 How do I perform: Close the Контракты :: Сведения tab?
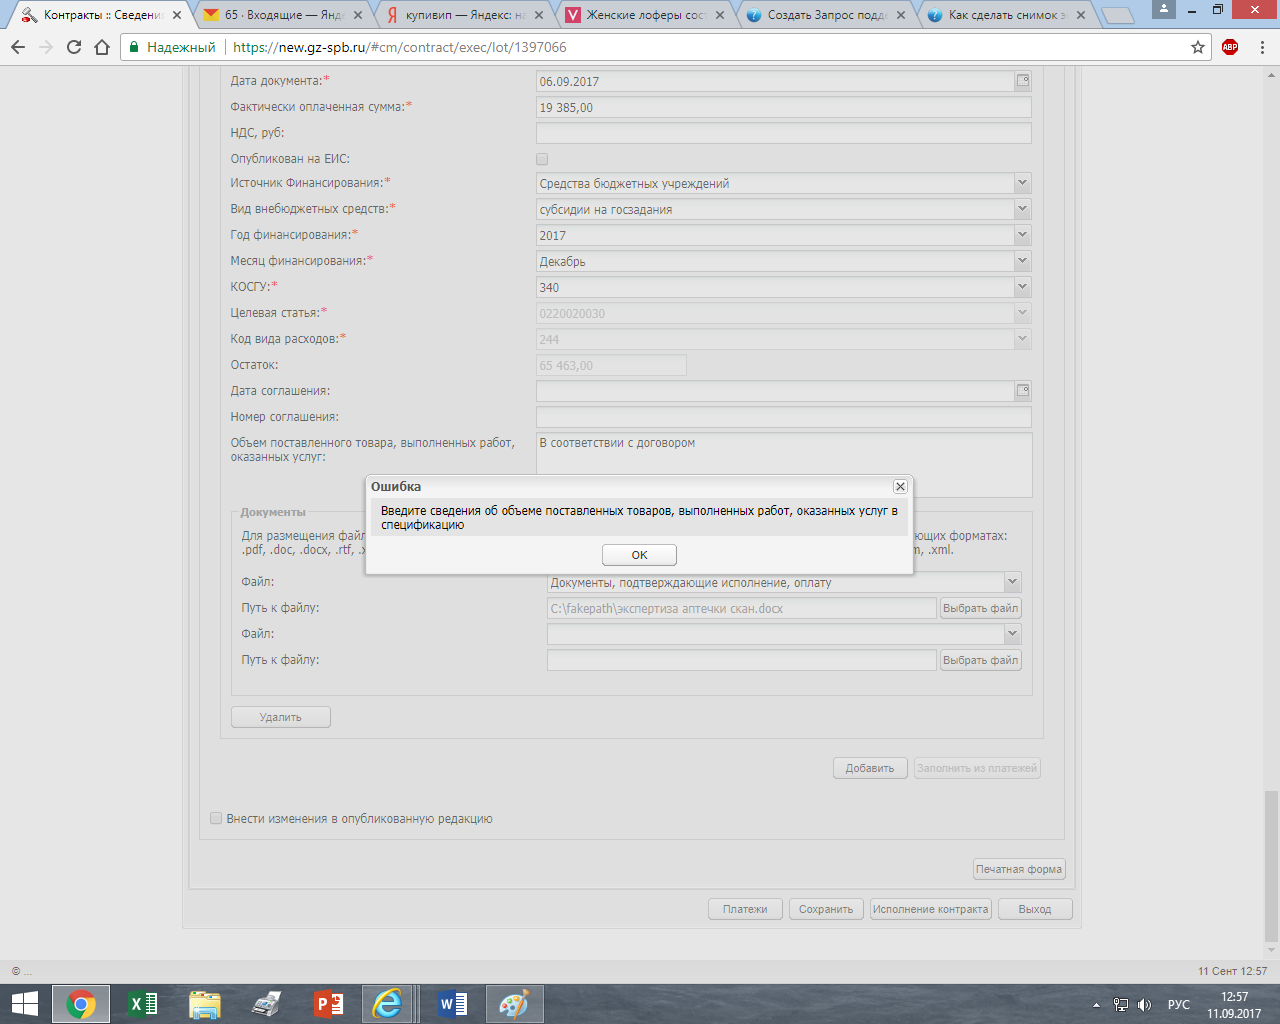[177, 15]
